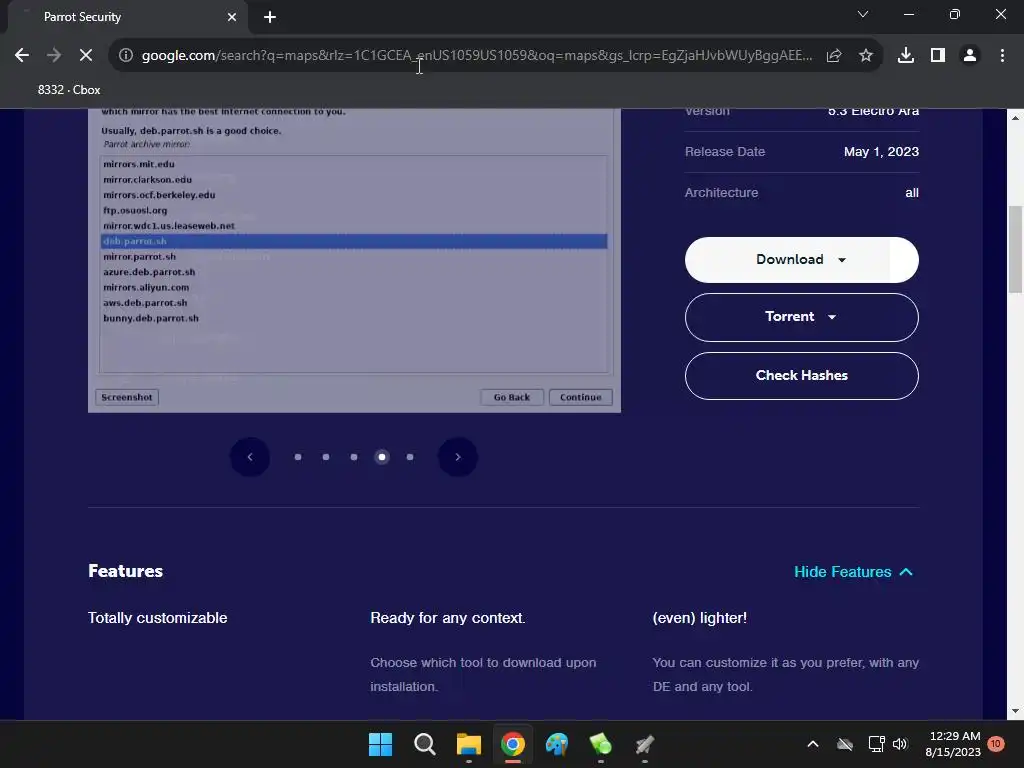Click the '(even) lighter!' heading
The height and width of the screenshot is (768, 1024).
pyautogui.click(x=699, y=618)
